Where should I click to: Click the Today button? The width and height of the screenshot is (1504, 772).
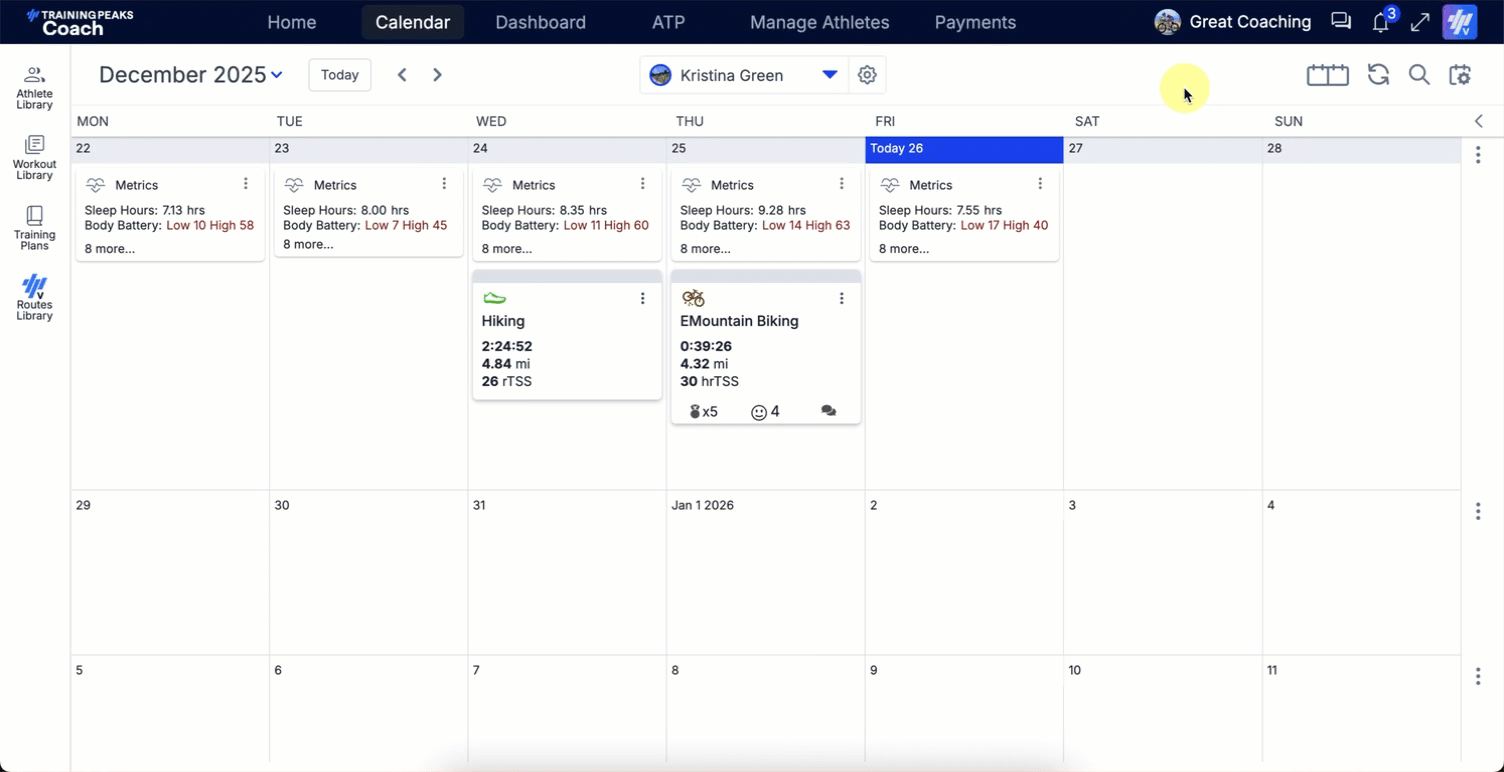click(340, 75)
